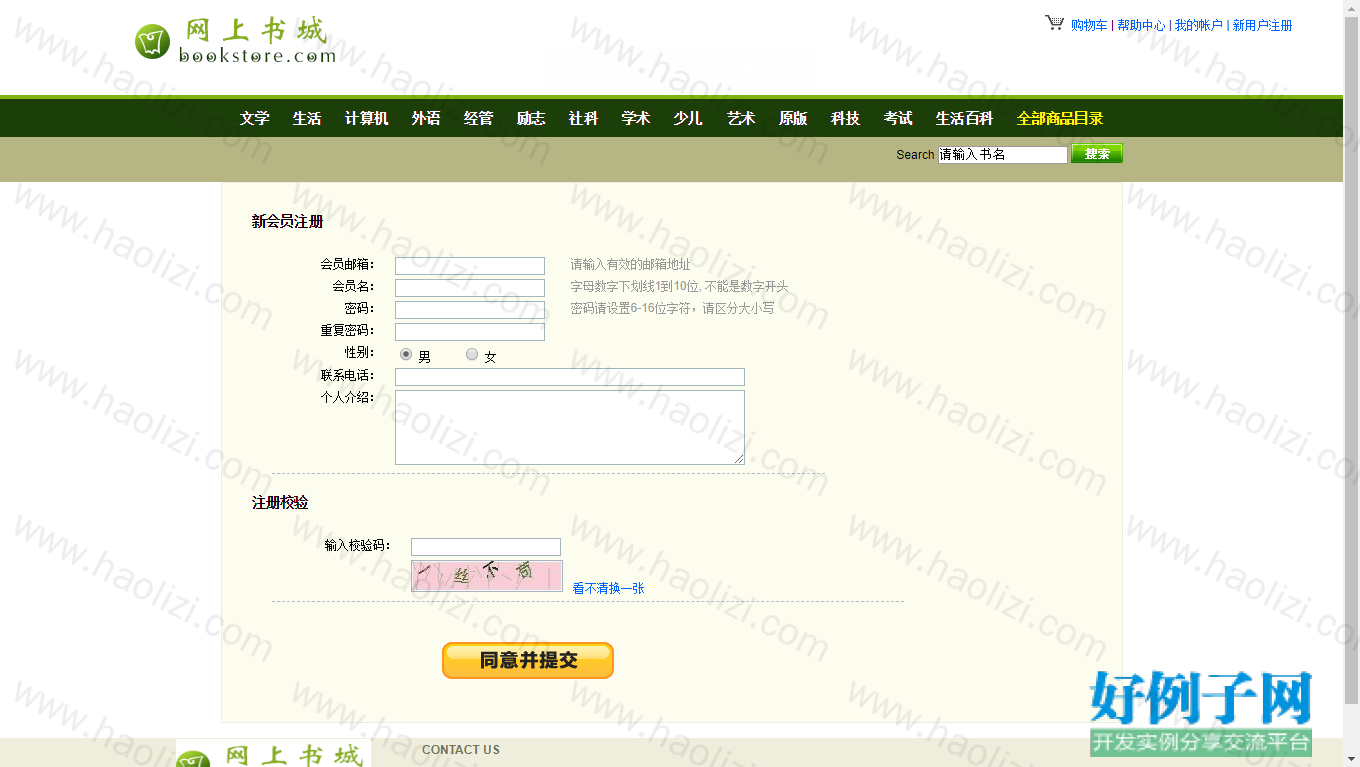Click the 注册校验 heading

coord(280,502)
